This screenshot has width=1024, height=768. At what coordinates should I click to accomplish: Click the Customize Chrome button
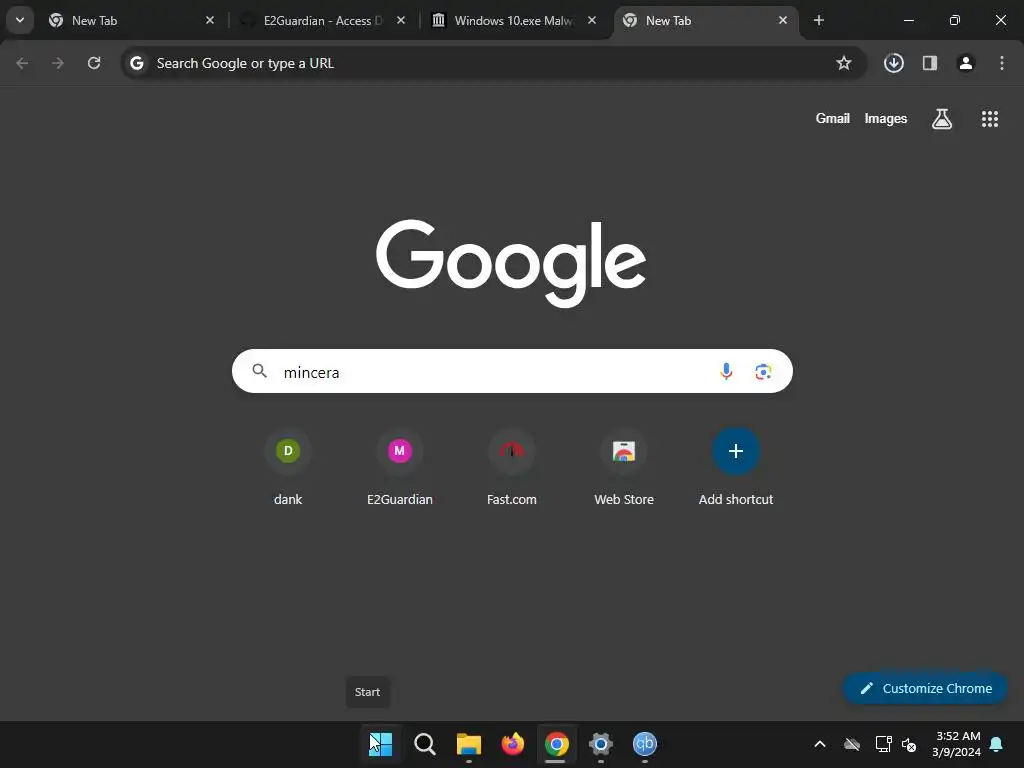pos(925,688)
